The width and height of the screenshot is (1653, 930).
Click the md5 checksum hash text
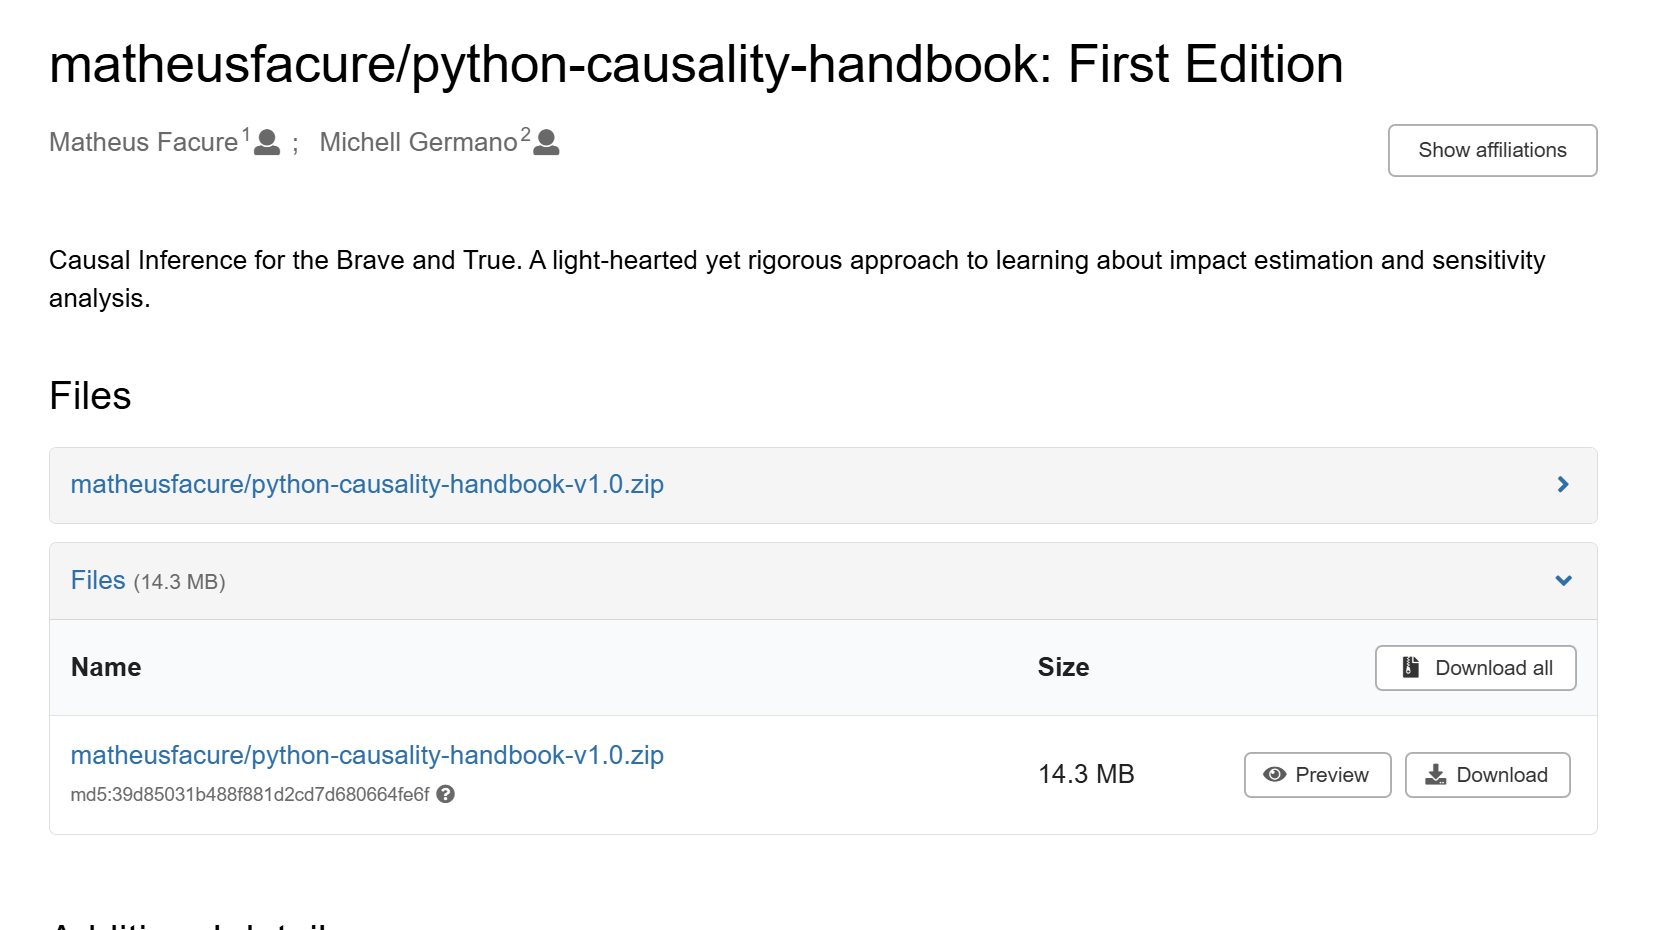(x=250, y=795)
